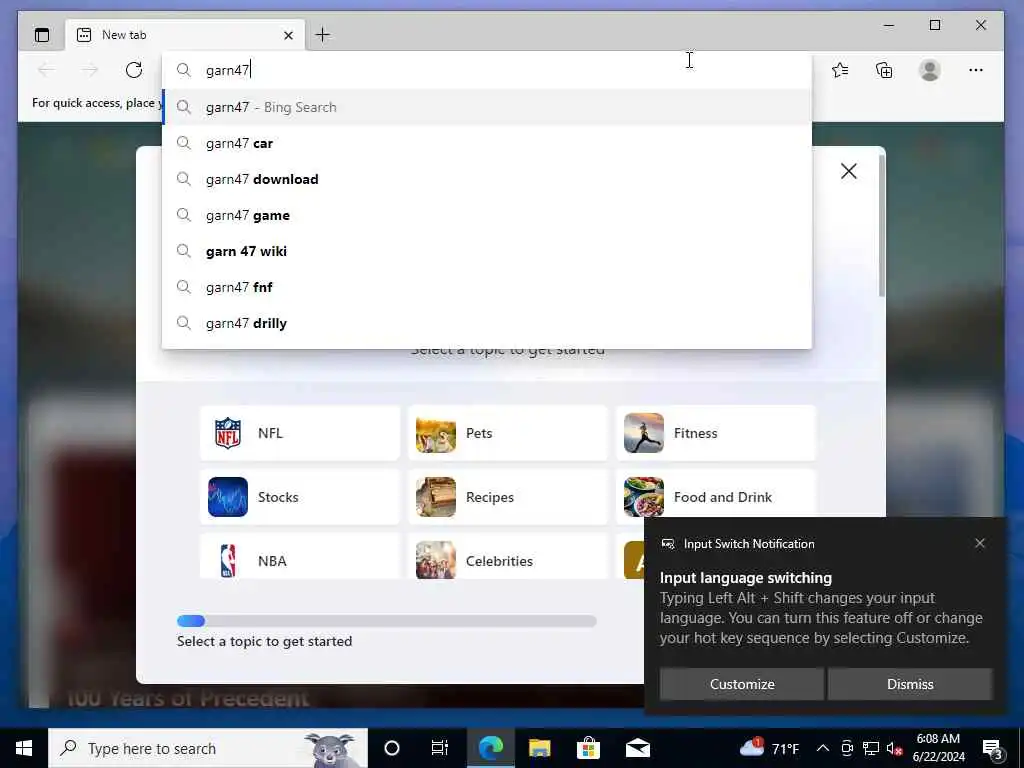Click the 'Type here to search' box
The image size is (1024, 768).
[208, 748]
